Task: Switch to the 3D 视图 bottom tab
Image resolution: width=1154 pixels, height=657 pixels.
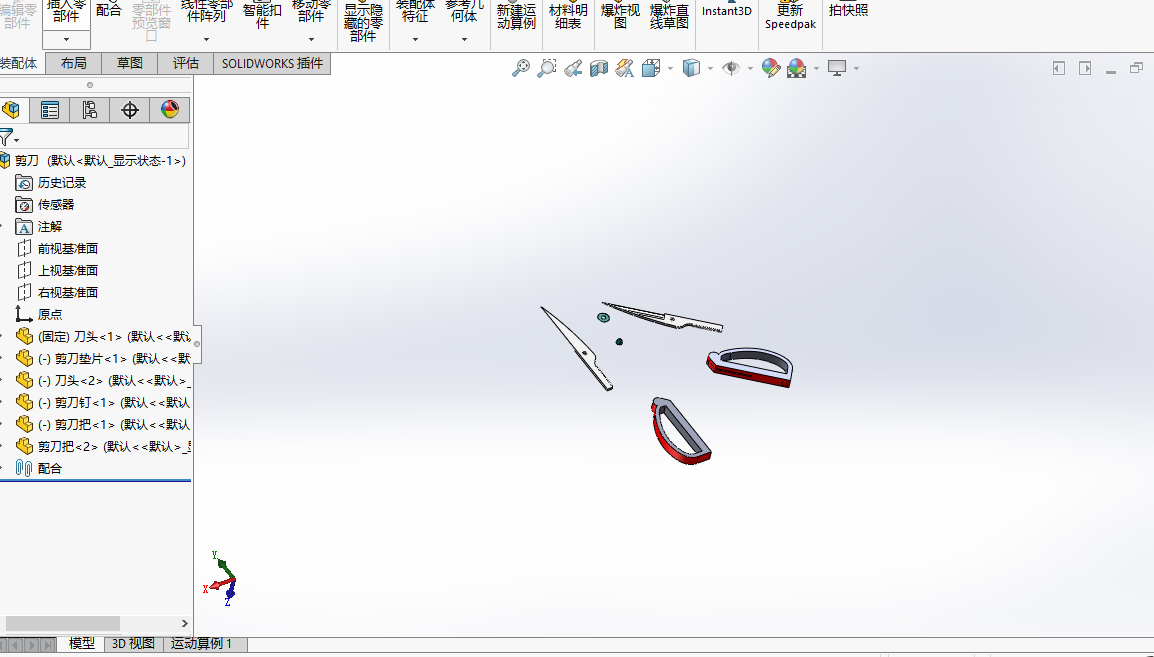Action: tap(133, 644)
